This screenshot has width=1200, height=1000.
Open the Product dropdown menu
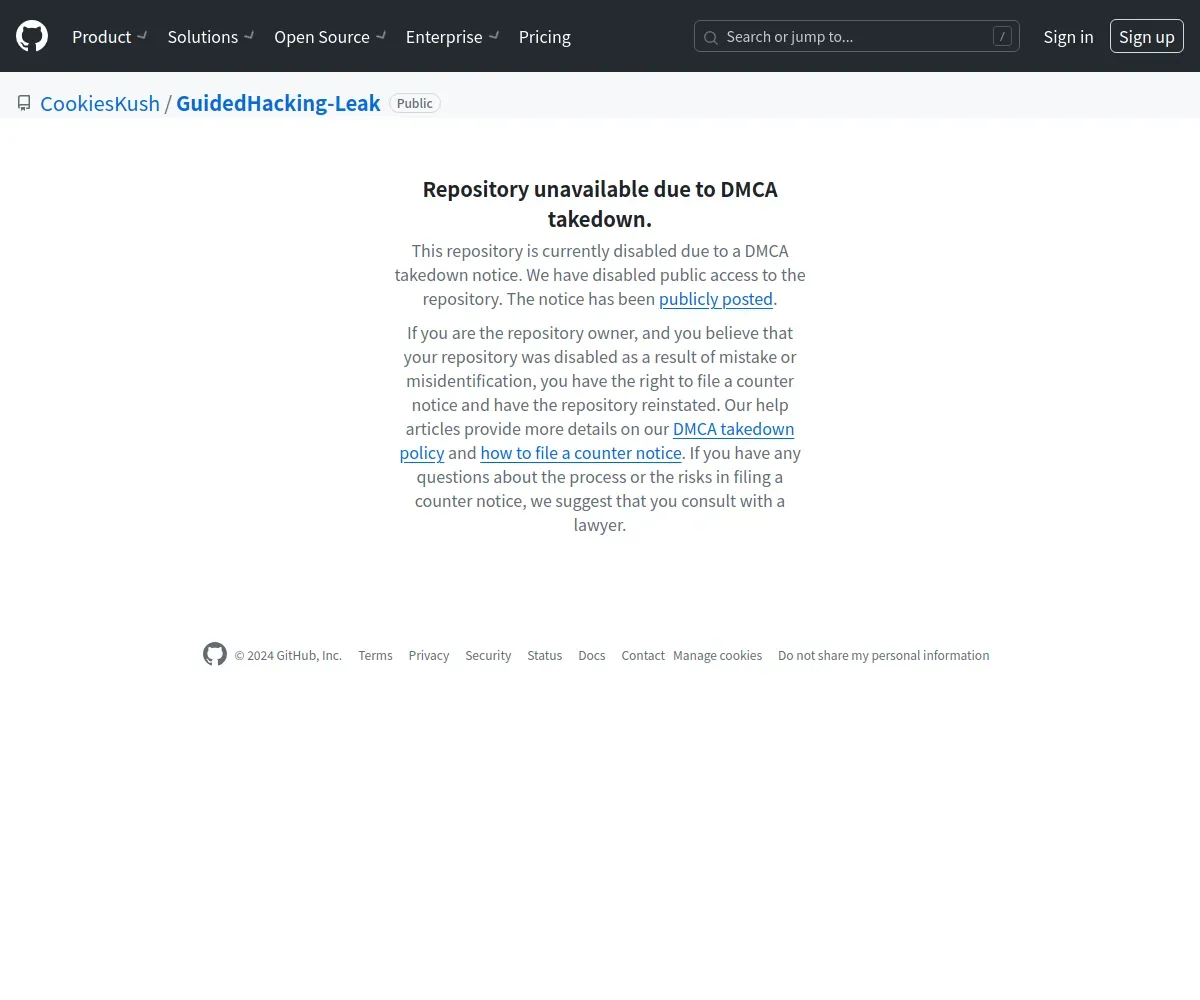[110, 37]
